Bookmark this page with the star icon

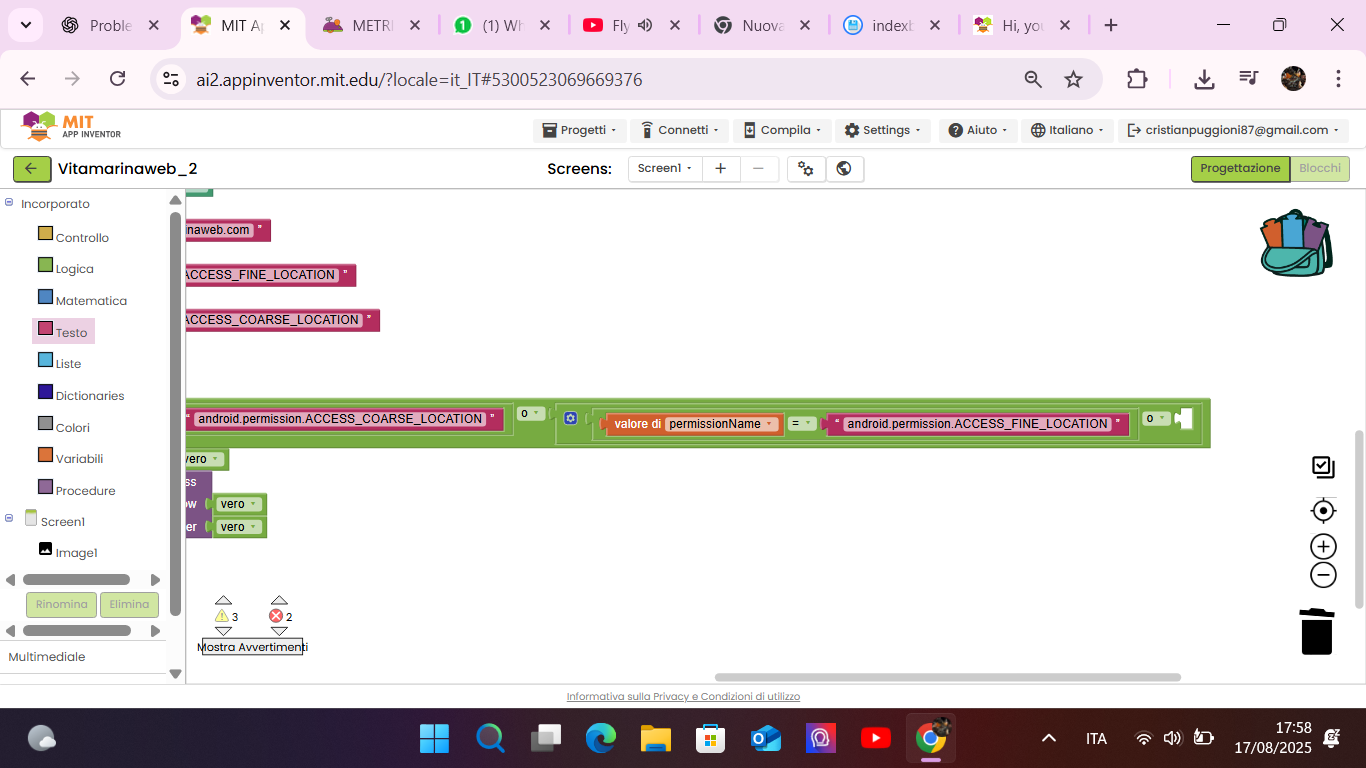coord(1073,79)
